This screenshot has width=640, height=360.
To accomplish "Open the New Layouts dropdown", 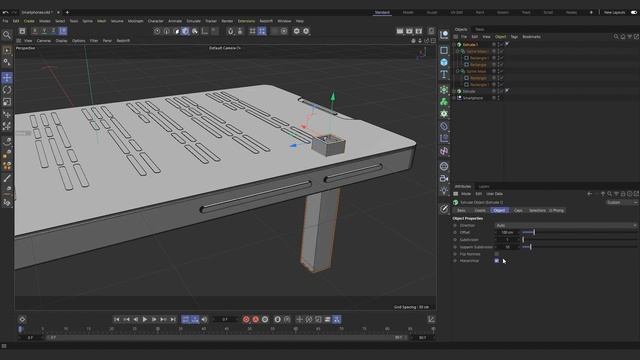I will click(614, 12).
